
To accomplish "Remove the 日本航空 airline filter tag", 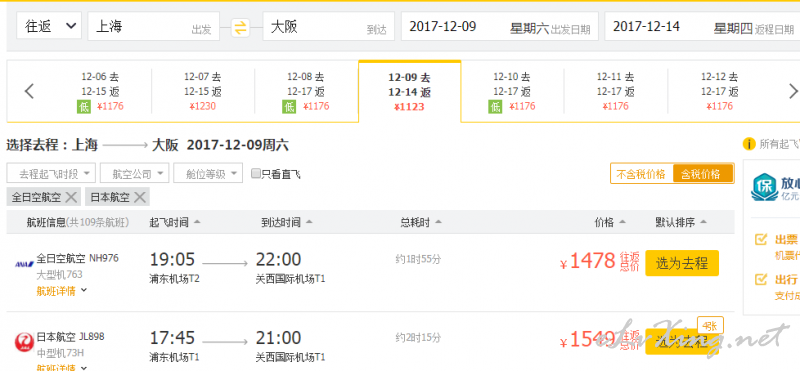I will [140, 197].
